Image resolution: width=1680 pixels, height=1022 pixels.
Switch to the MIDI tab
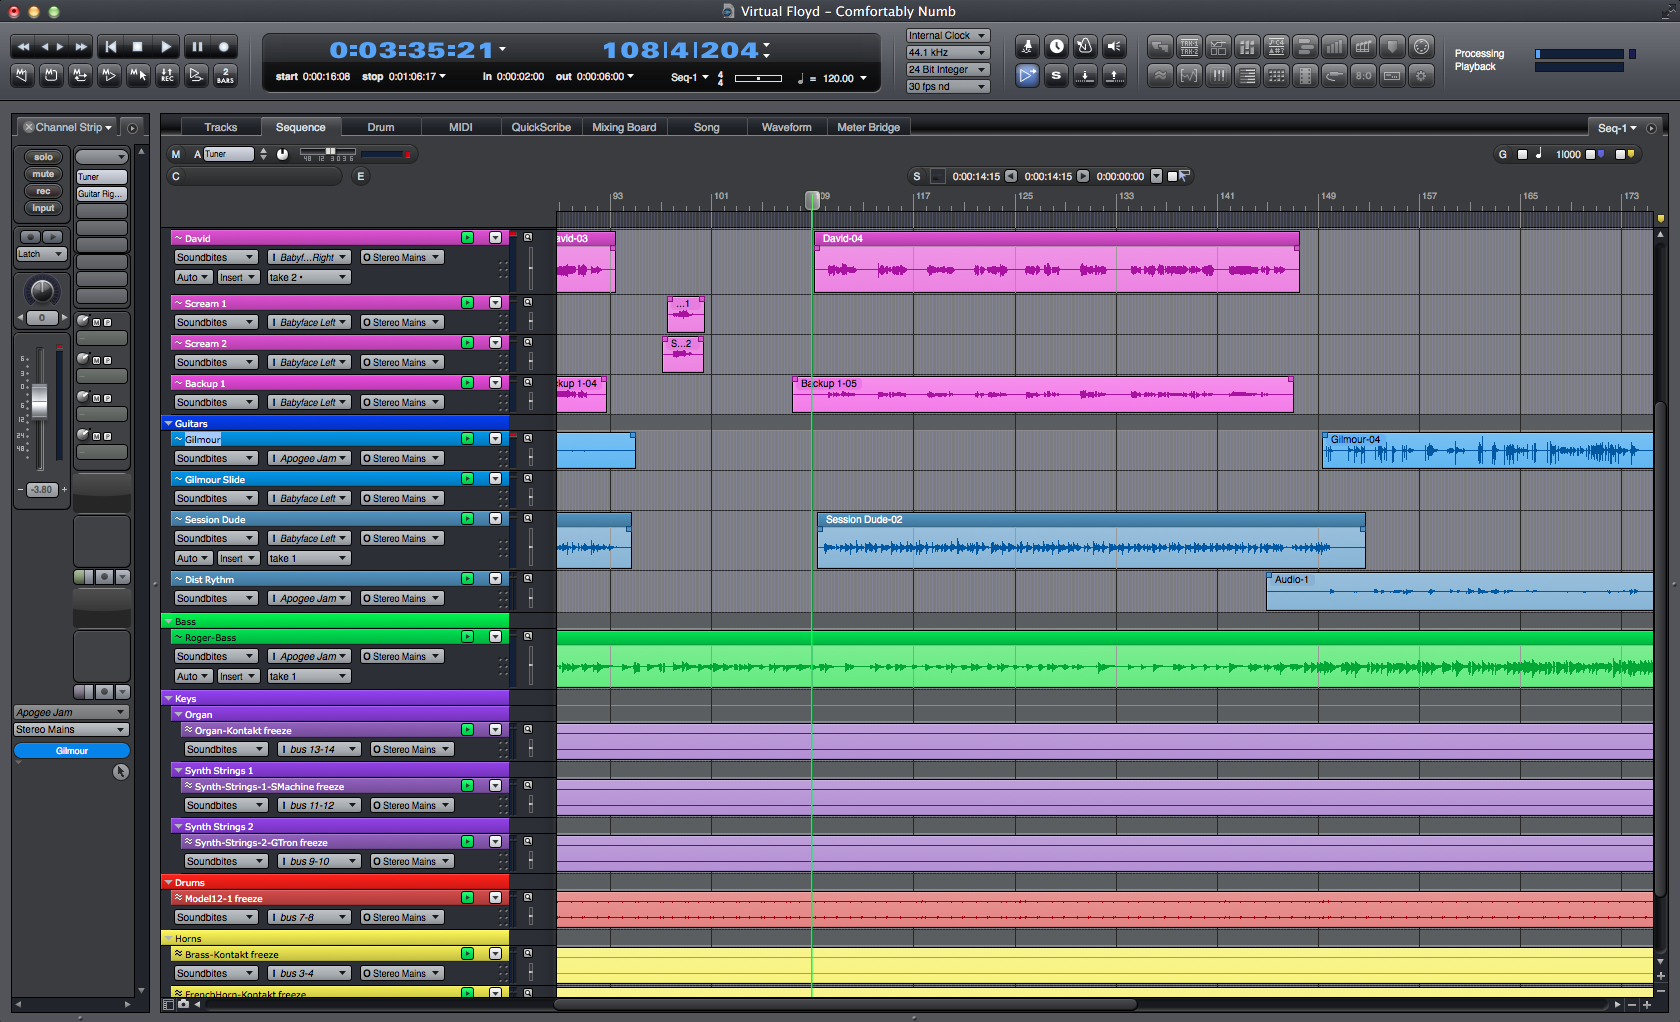point(461,127)
